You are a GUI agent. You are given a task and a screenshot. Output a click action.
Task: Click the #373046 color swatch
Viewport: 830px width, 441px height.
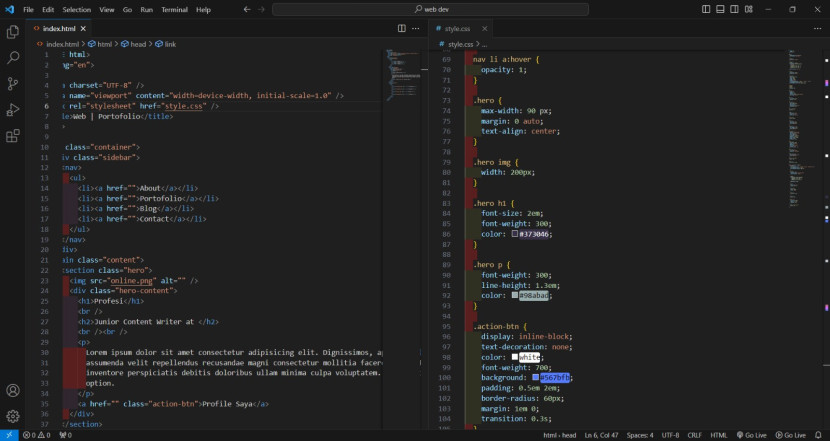coord(515,233)
